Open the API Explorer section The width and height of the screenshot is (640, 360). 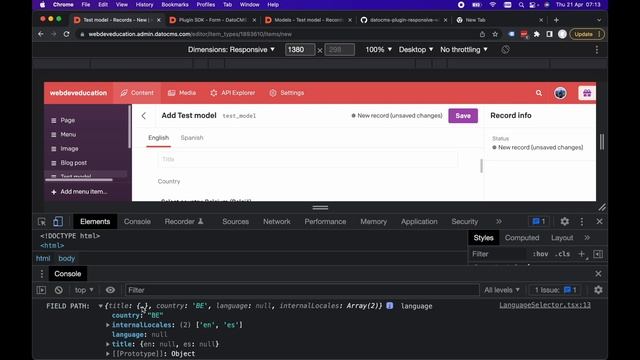(233, 93)
